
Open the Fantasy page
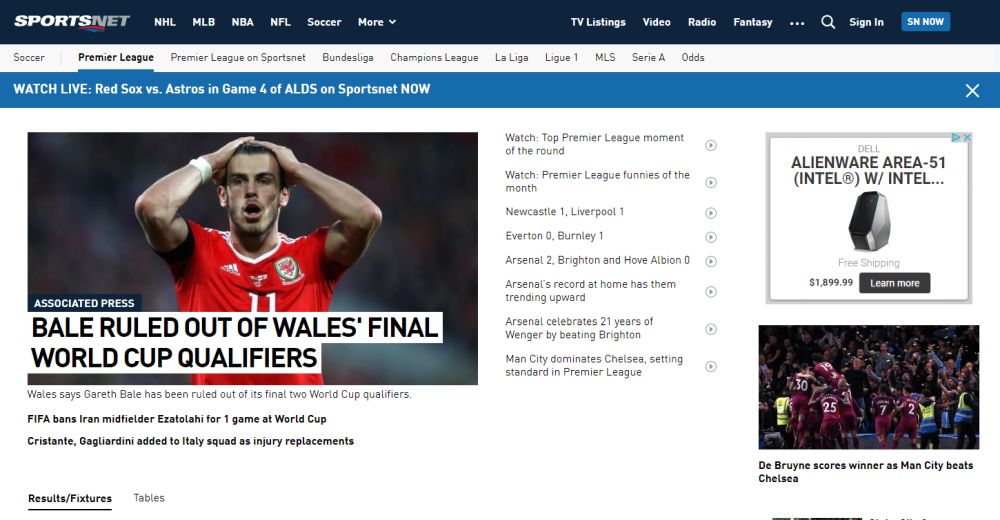[753, 22]
